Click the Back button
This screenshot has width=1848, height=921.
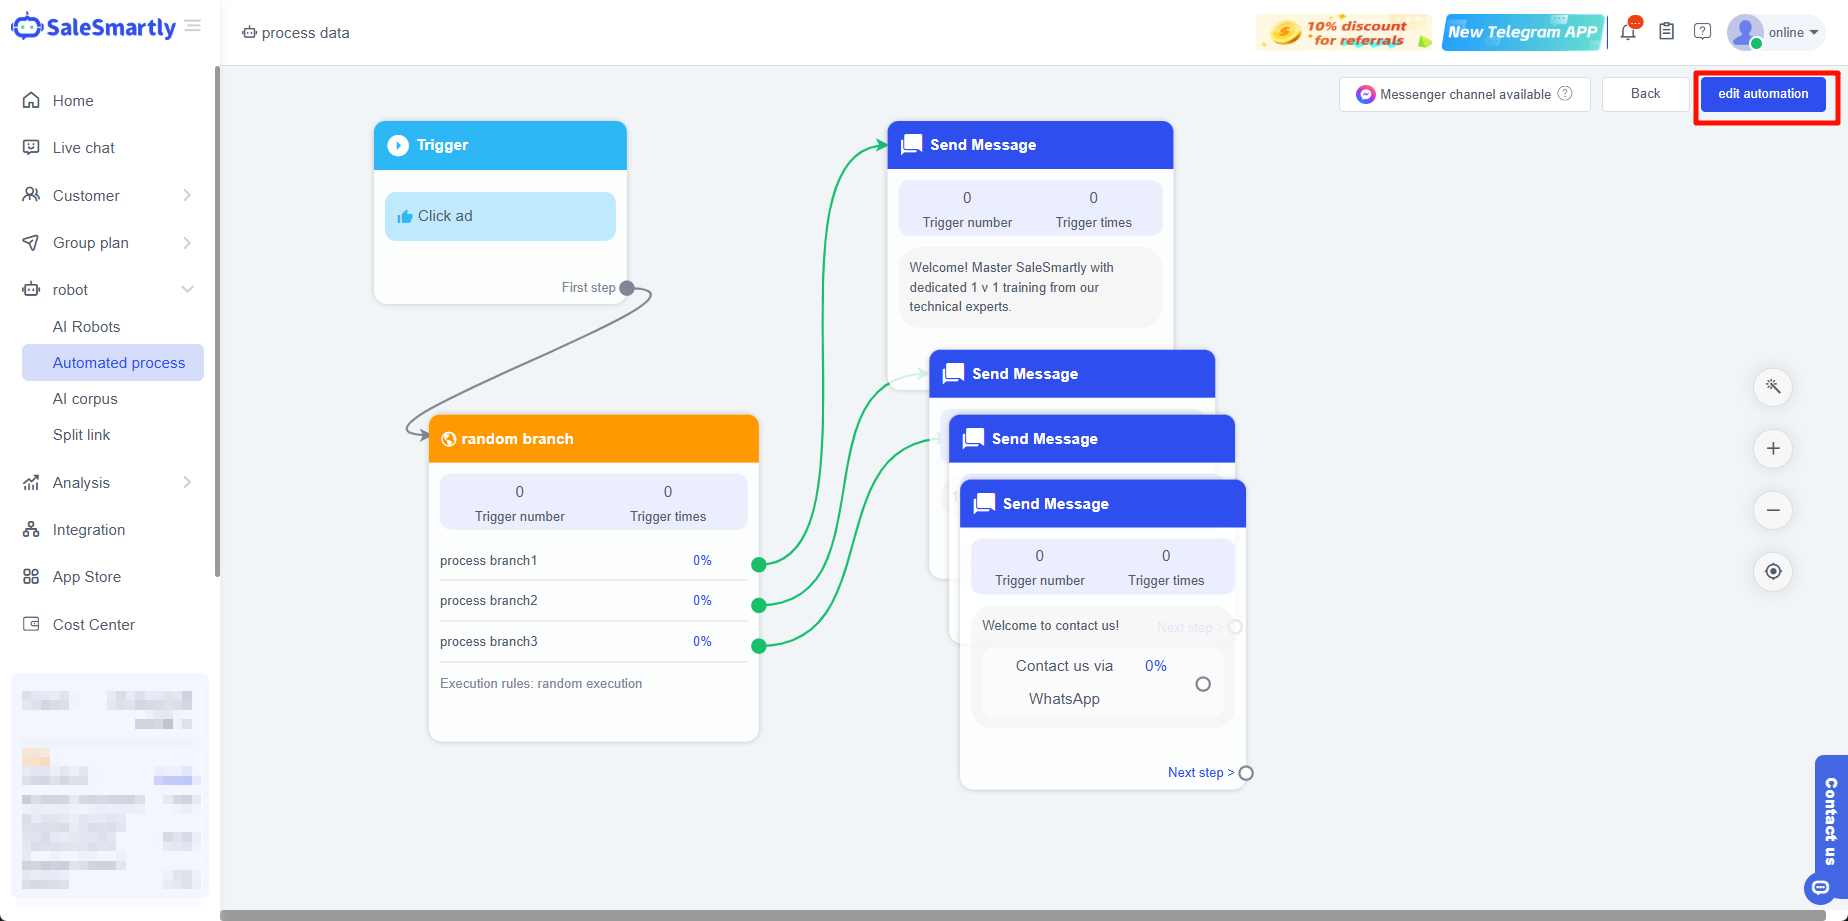(1645, 94)
